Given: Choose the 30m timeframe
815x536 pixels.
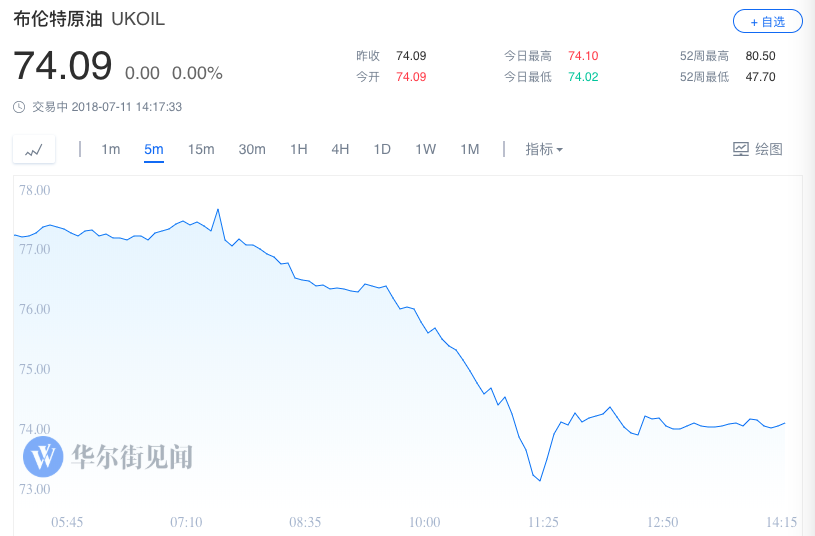Looking at the screenshot, I should pyautogui.click(x=252, y=149).
